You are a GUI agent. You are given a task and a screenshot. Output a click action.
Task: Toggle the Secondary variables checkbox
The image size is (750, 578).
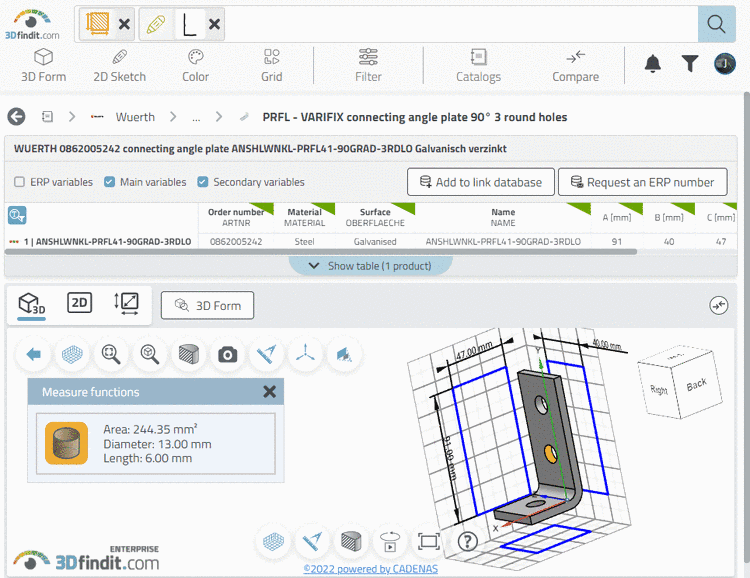[x=203, y=182]
